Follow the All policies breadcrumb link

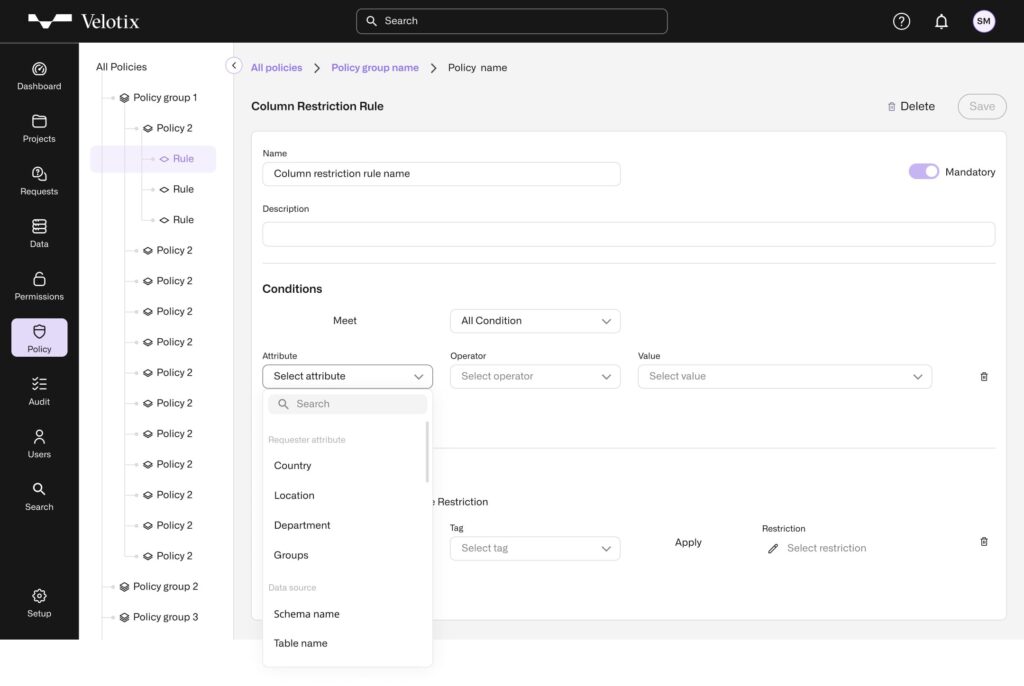tap(276, 68)
